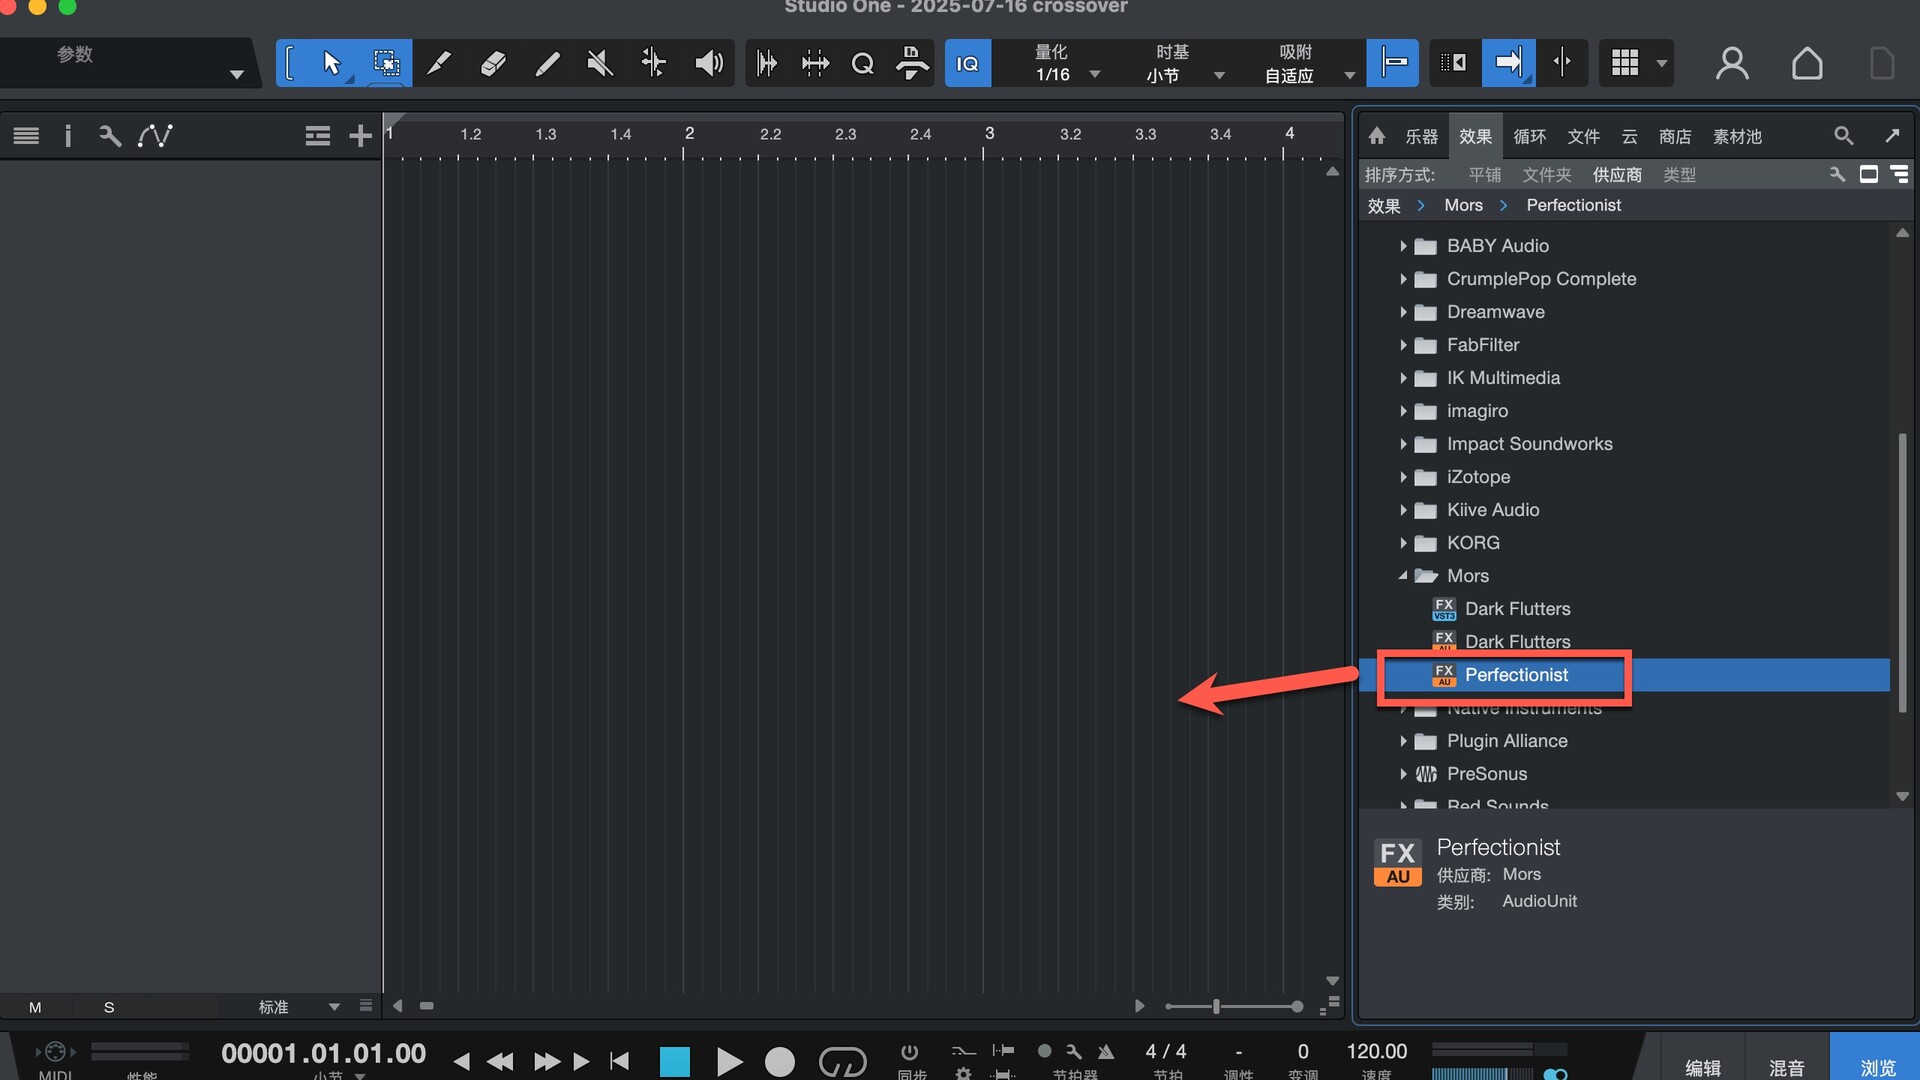Expand the BABY Audio folder
1920x1080 pixels.
[x=1403, y=246]
